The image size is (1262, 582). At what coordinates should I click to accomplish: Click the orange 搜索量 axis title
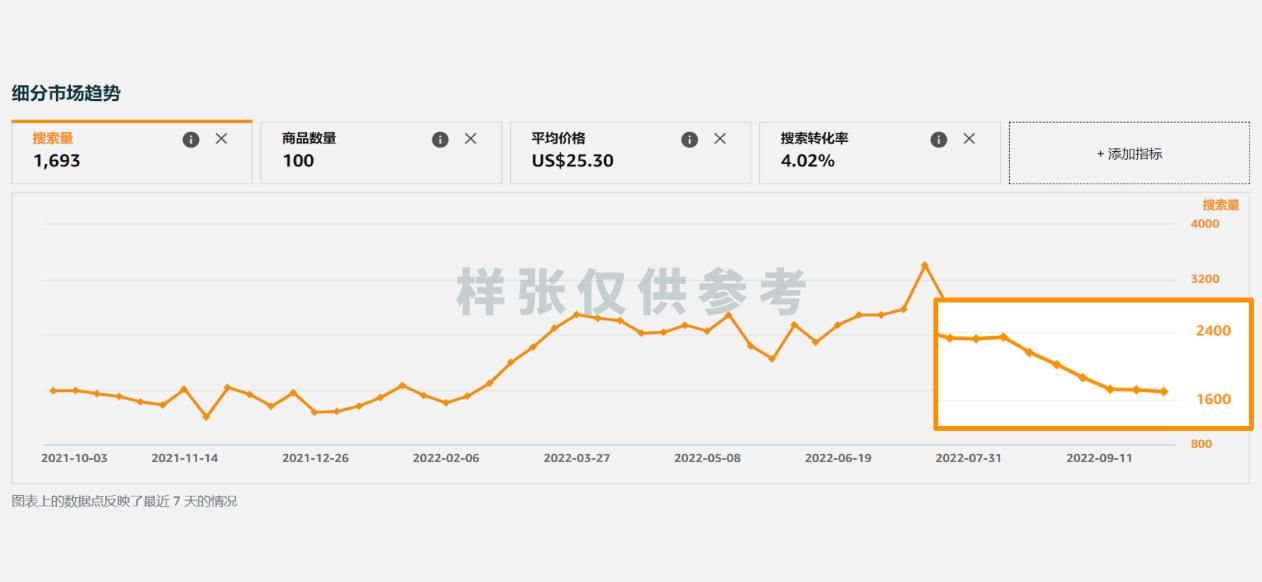[x=1221, y=205]
